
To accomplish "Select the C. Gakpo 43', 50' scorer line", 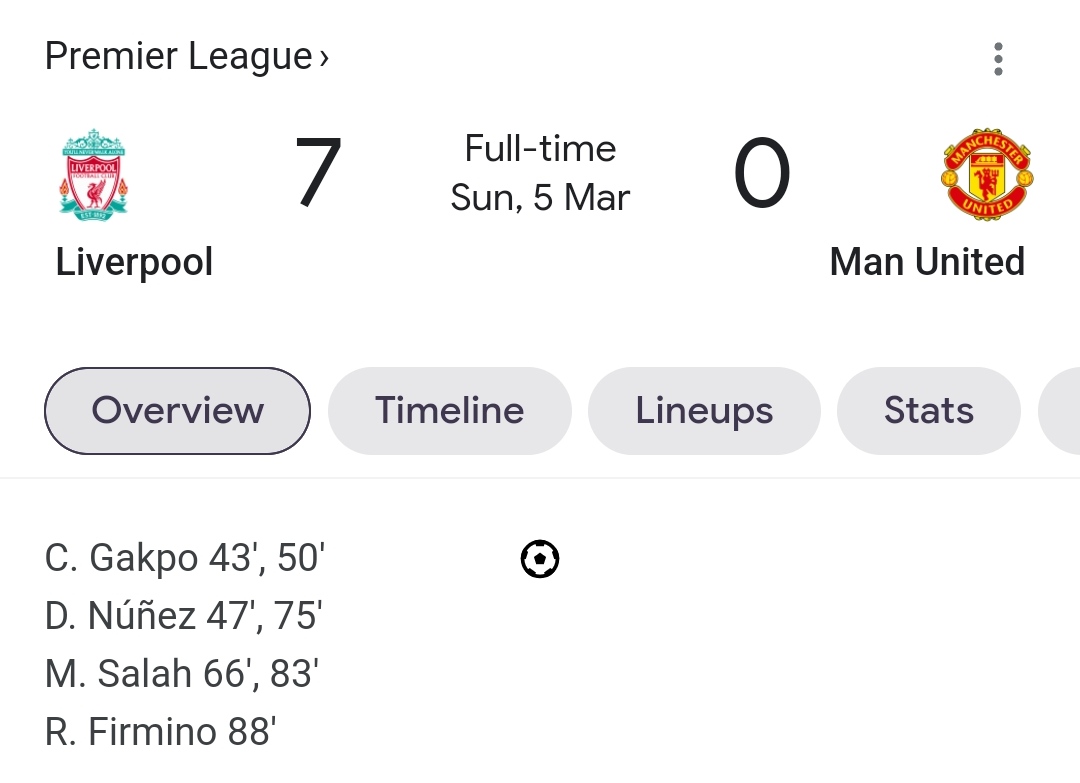I will pyautogui.click(x=185, y=558).
